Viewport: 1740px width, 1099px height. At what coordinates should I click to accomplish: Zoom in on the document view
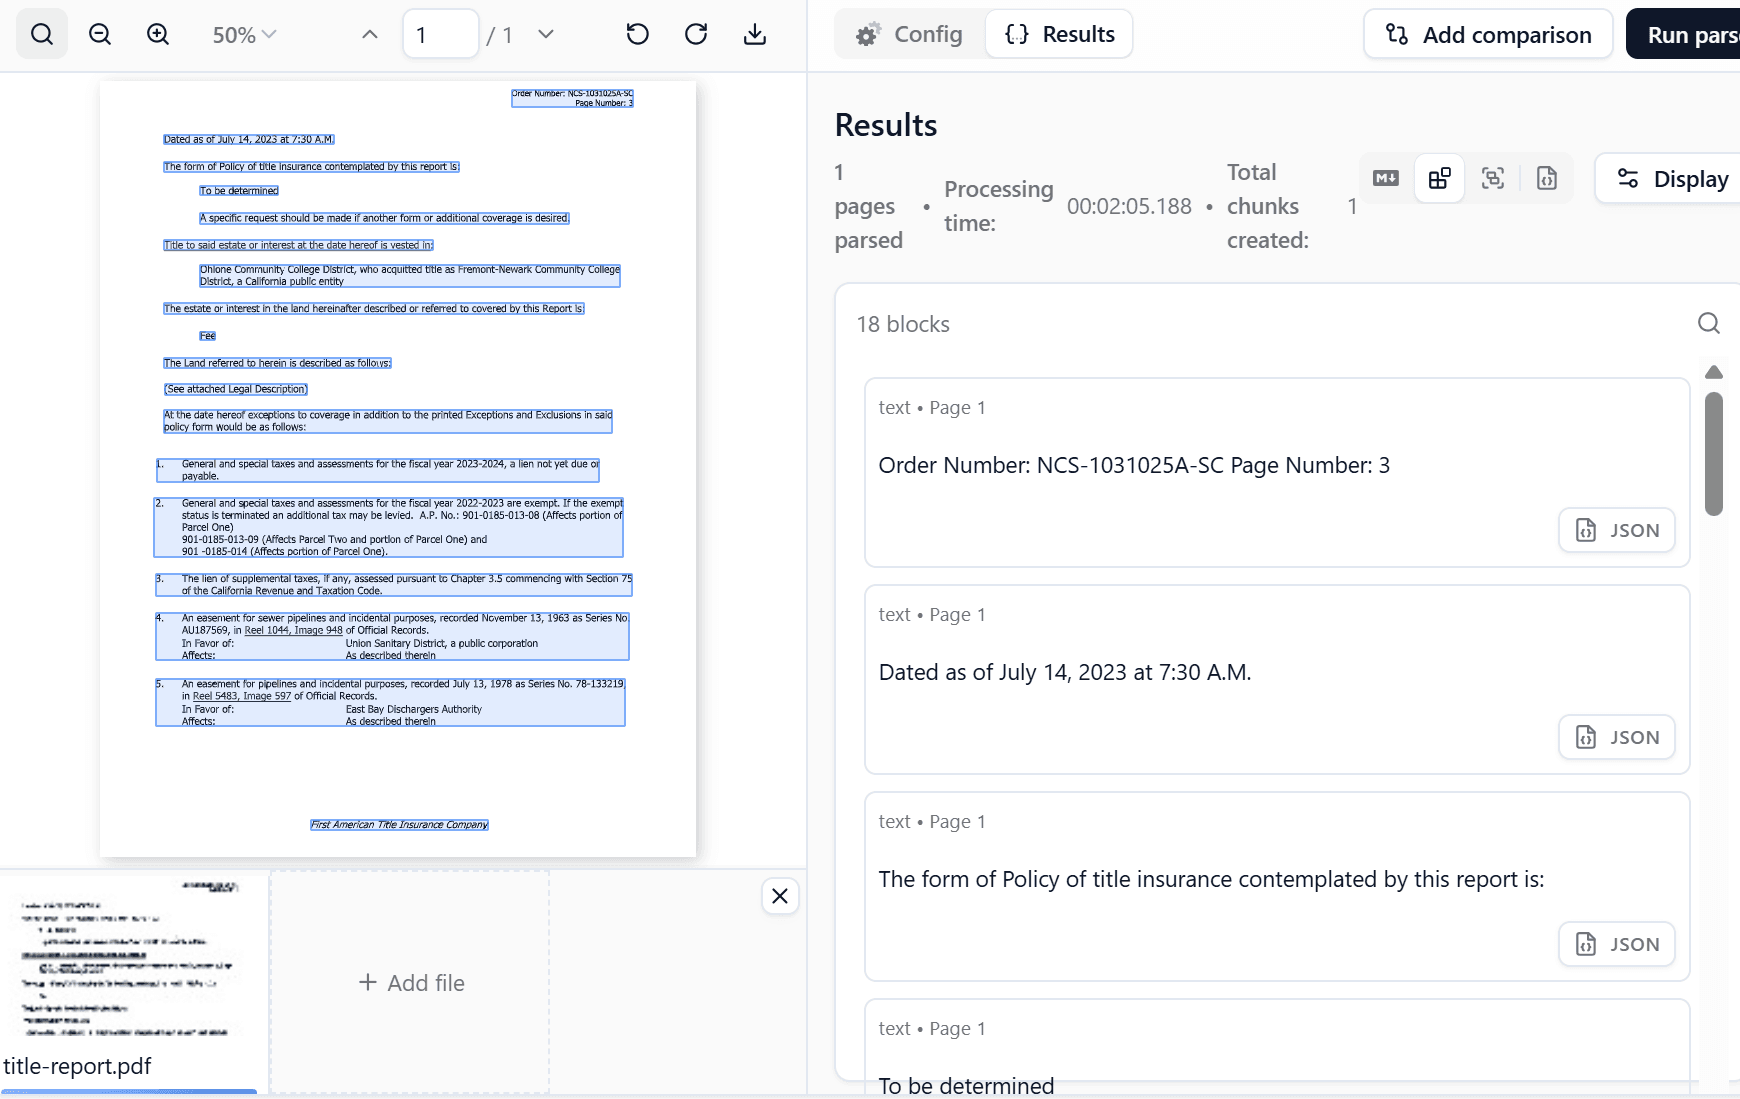click(157, 33)
